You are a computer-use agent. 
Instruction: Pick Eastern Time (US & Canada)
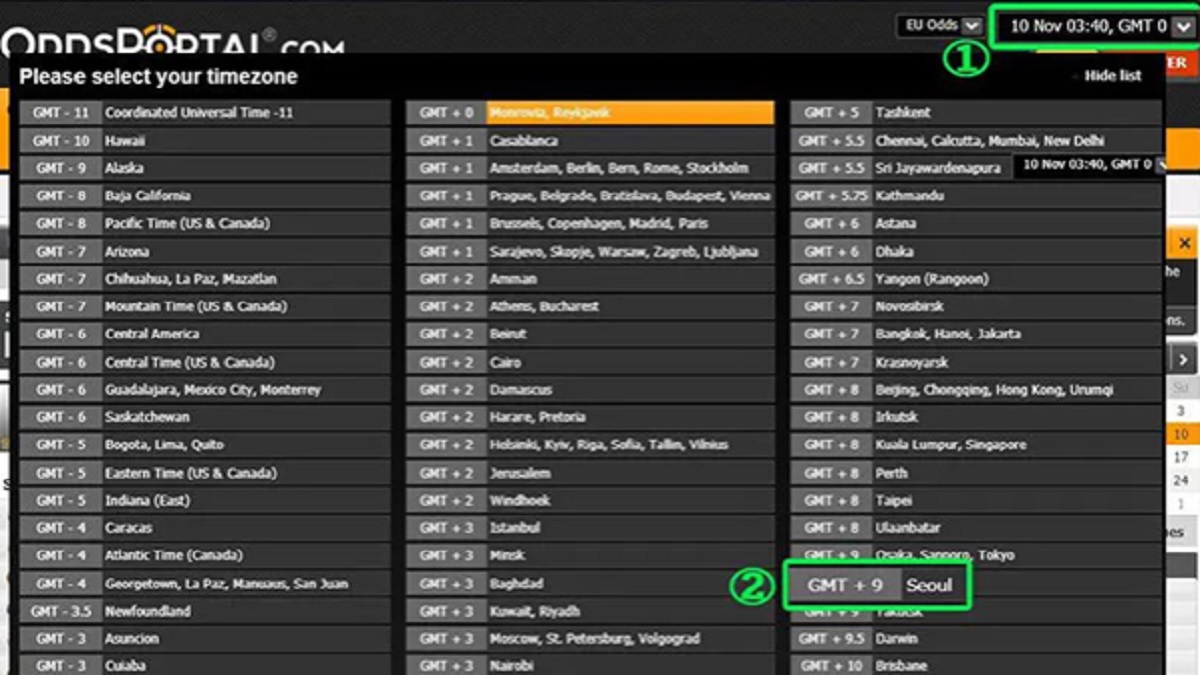[x=204, y=473]
